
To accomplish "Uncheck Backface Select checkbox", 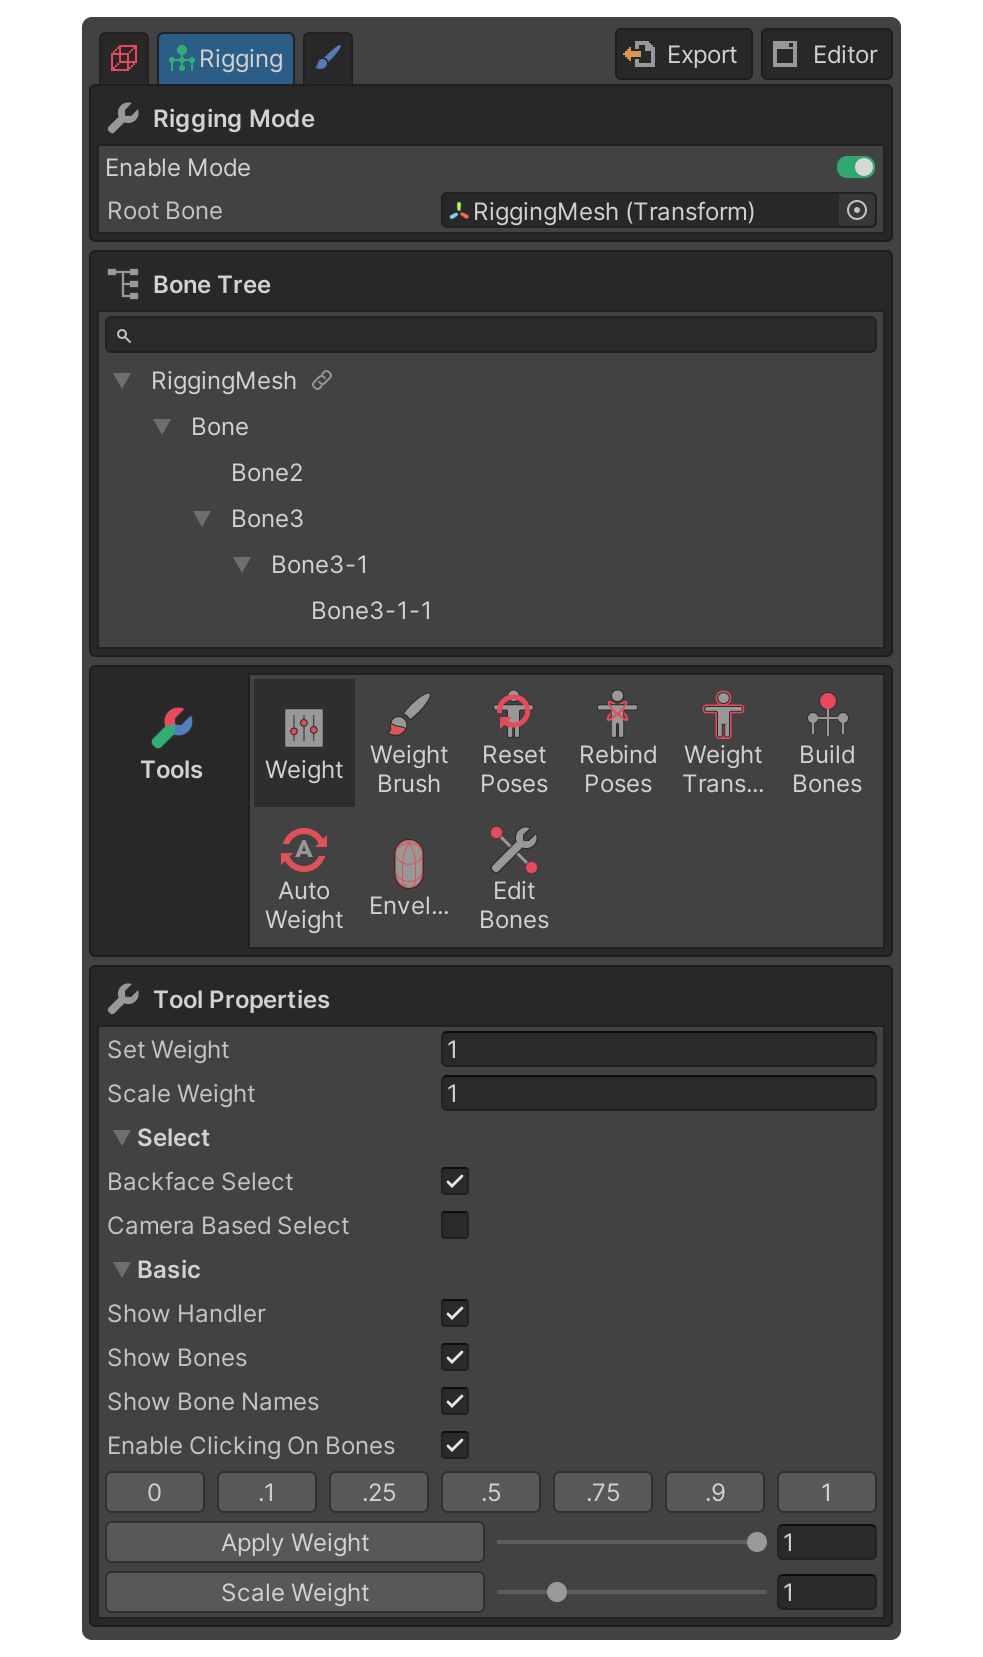I will click(x=455, y=1181).
